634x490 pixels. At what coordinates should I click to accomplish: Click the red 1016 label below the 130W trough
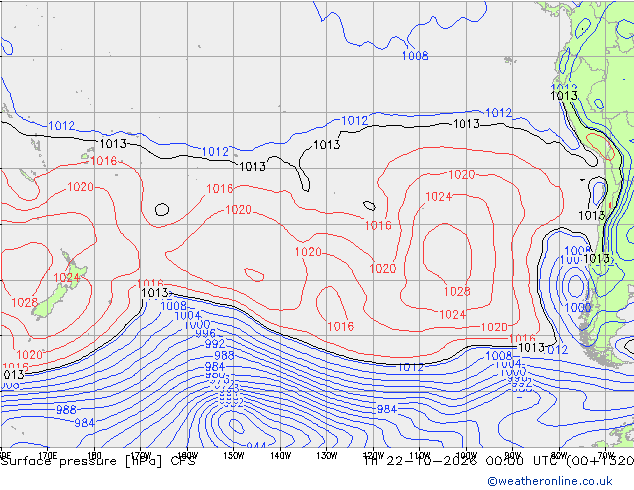point(340,326)
